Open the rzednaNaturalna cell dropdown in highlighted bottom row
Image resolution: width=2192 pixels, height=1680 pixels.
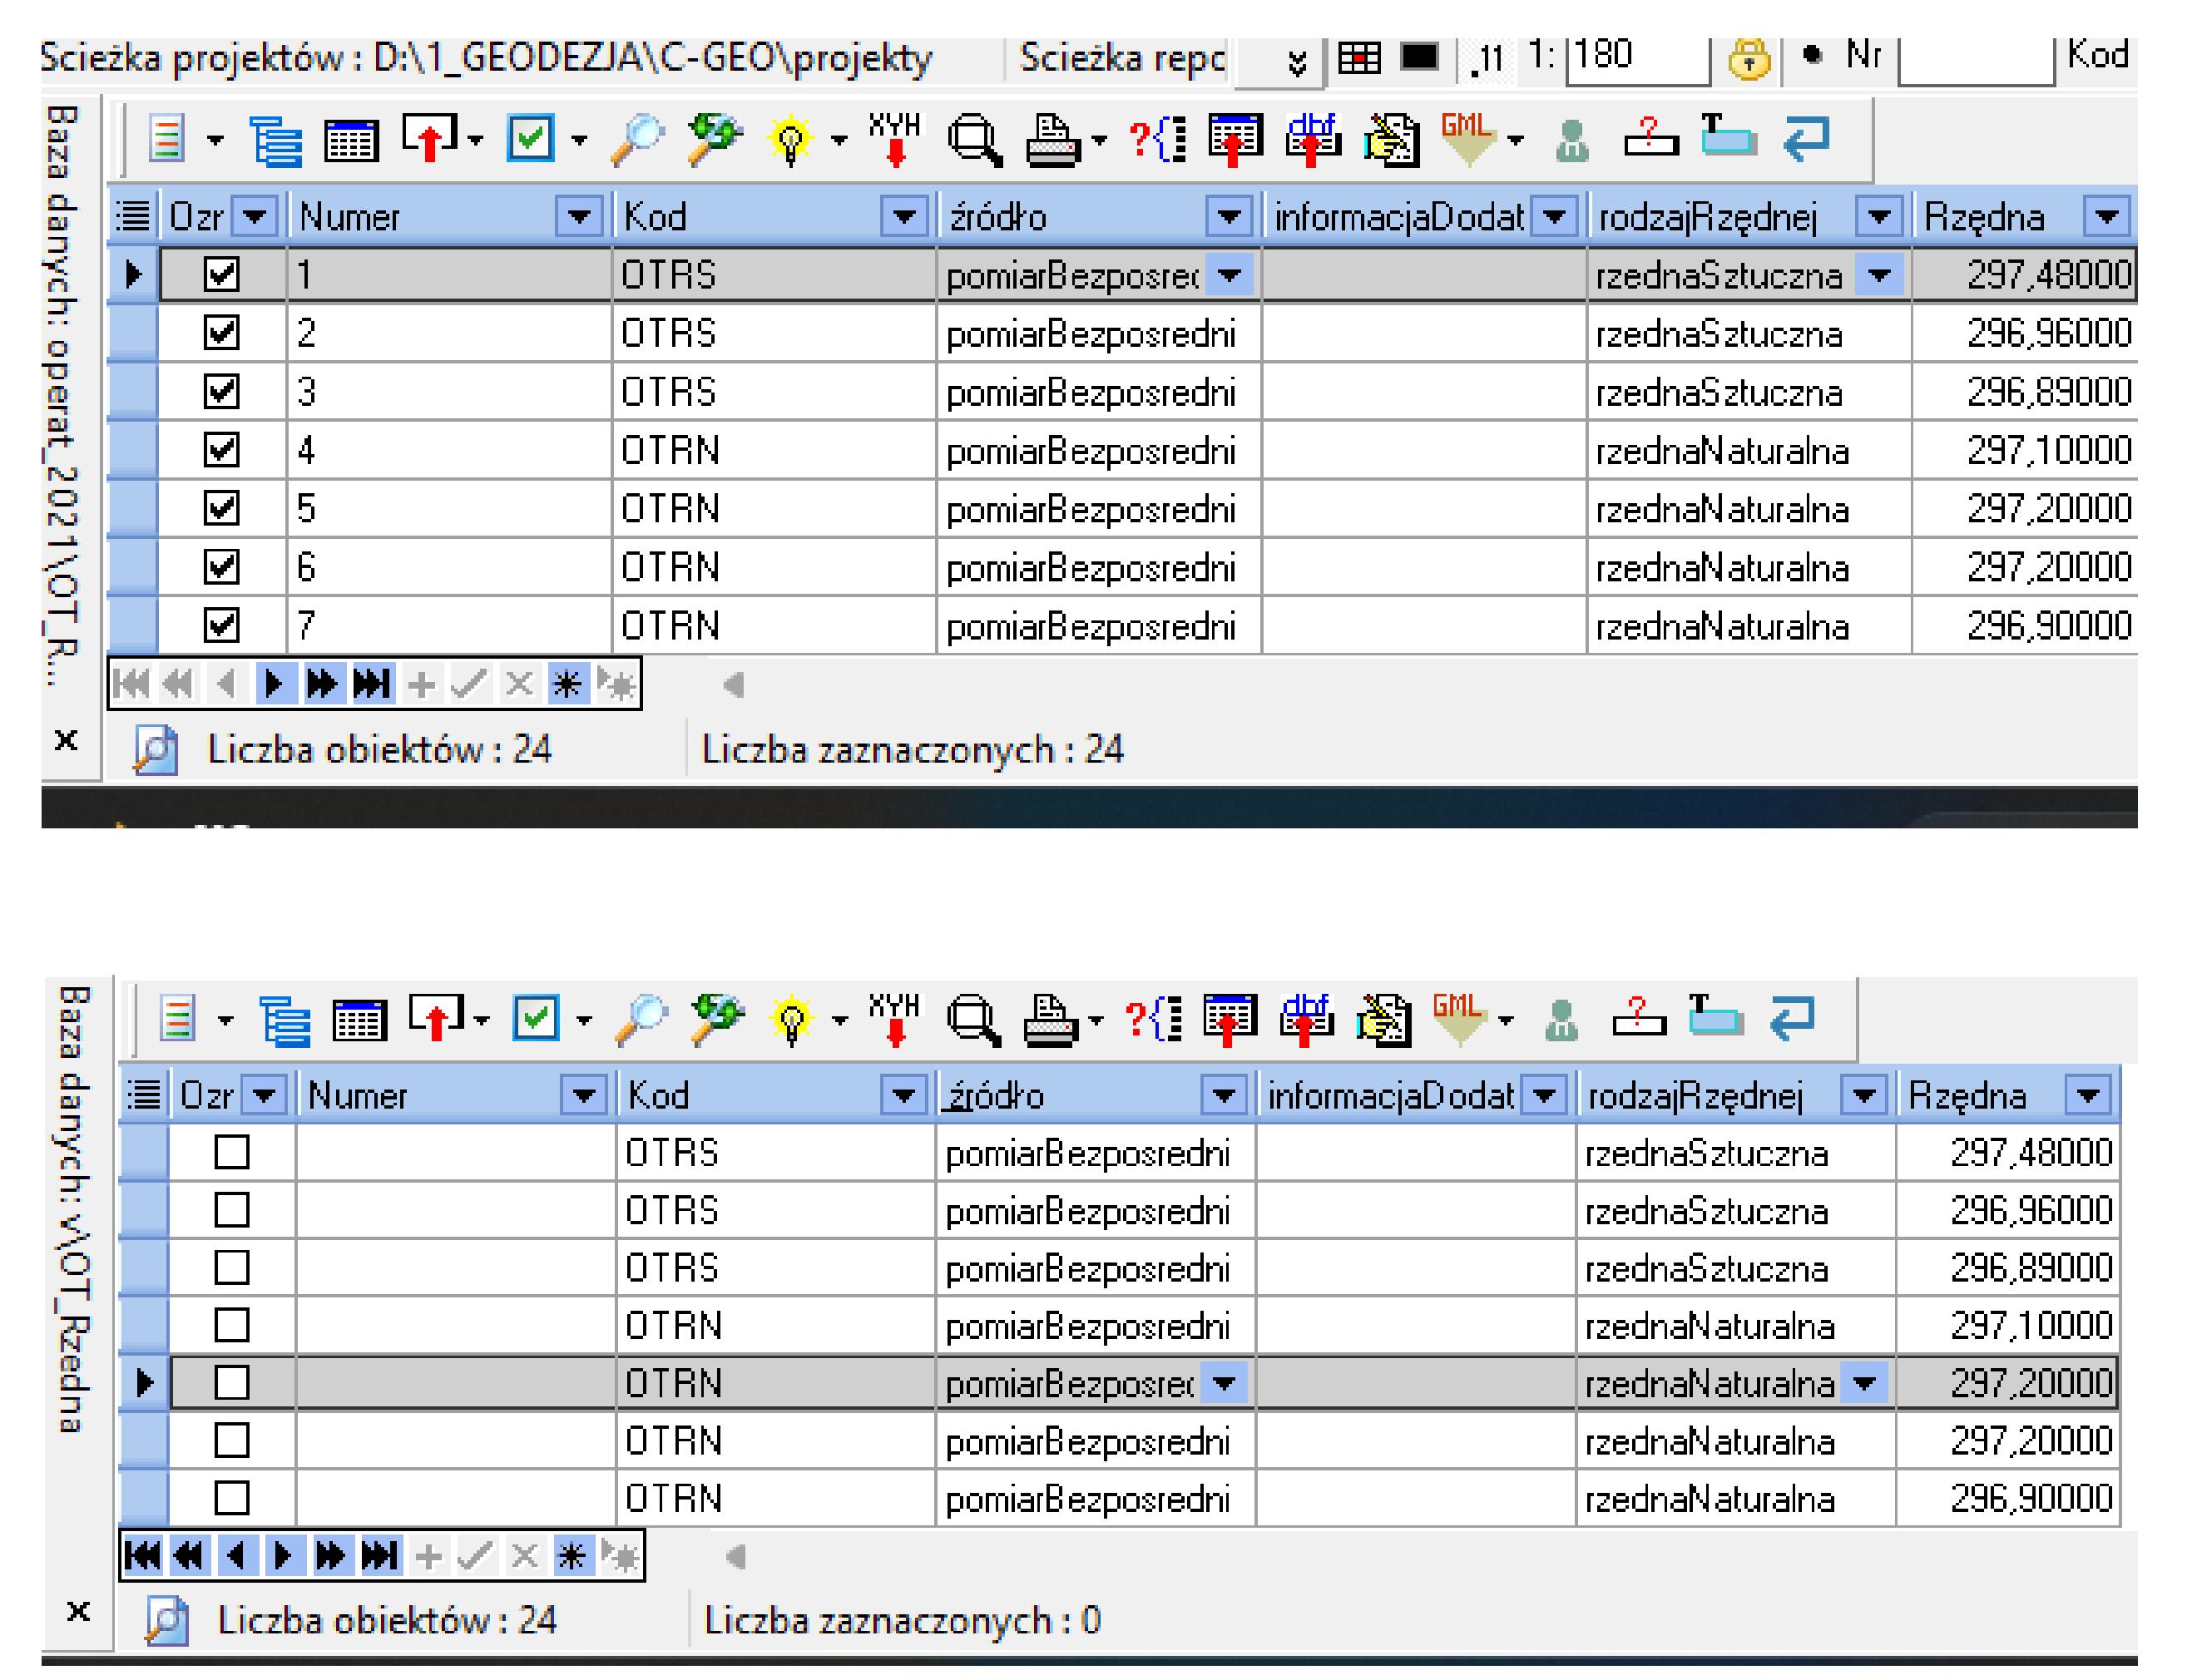[x=1864, y=1384]
